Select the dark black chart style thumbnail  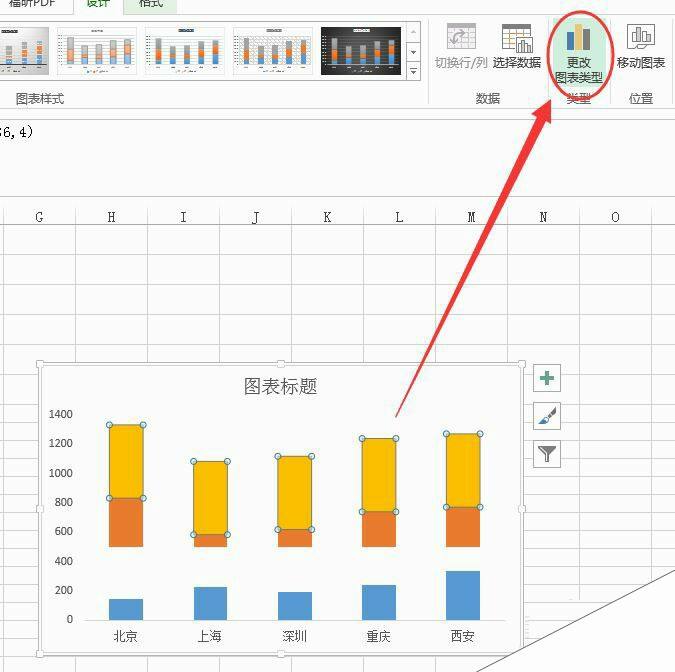tap(361, 51)
